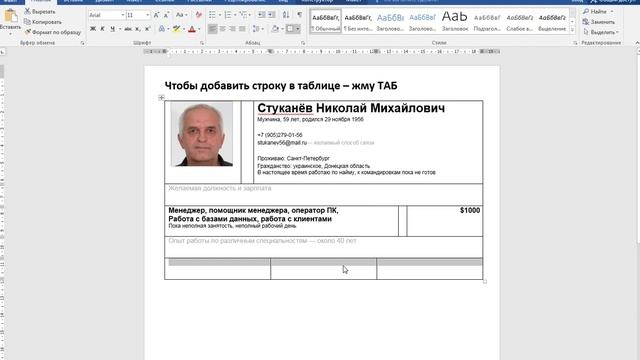Align text right
This screenshot has width=640, height=360.
tap(232, 29)
